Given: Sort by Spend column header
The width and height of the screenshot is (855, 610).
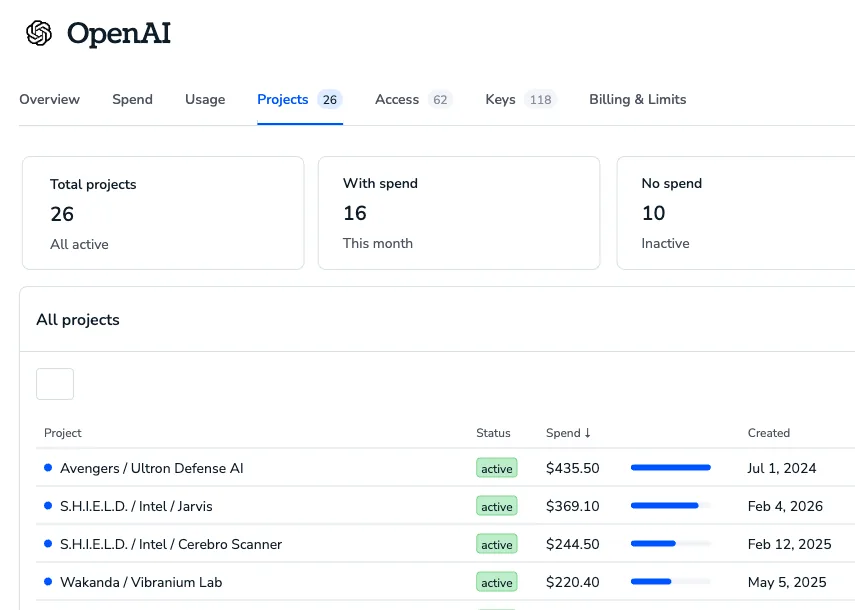Looking at the screenshot, I should tap(568, 433).
